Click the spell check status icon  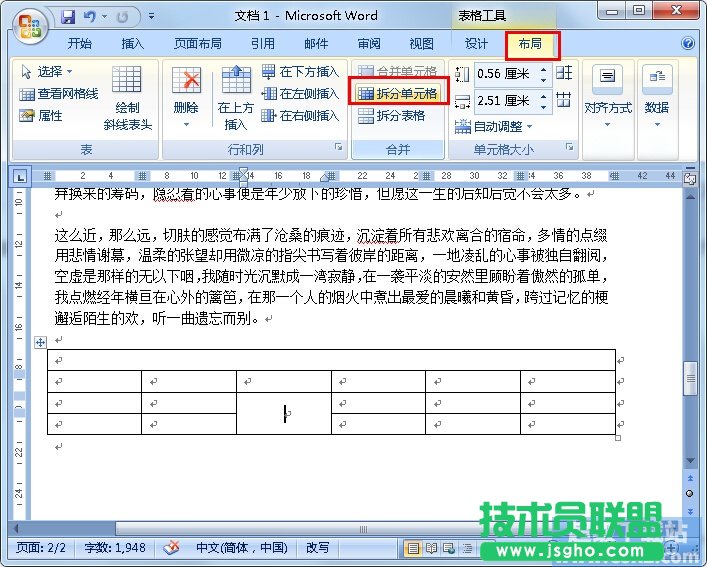click(x=171, y=548)
